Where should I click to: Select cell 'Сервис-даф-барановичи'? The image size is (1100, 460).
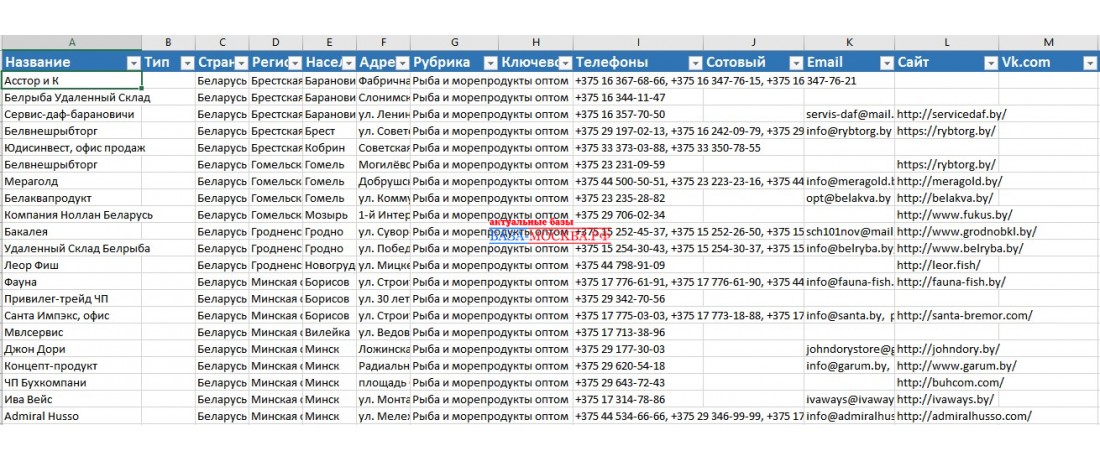coord(72,114)
